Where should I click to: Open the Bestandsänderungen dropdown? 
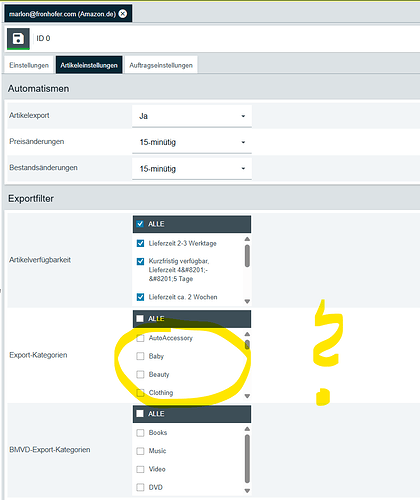(192, 169)
